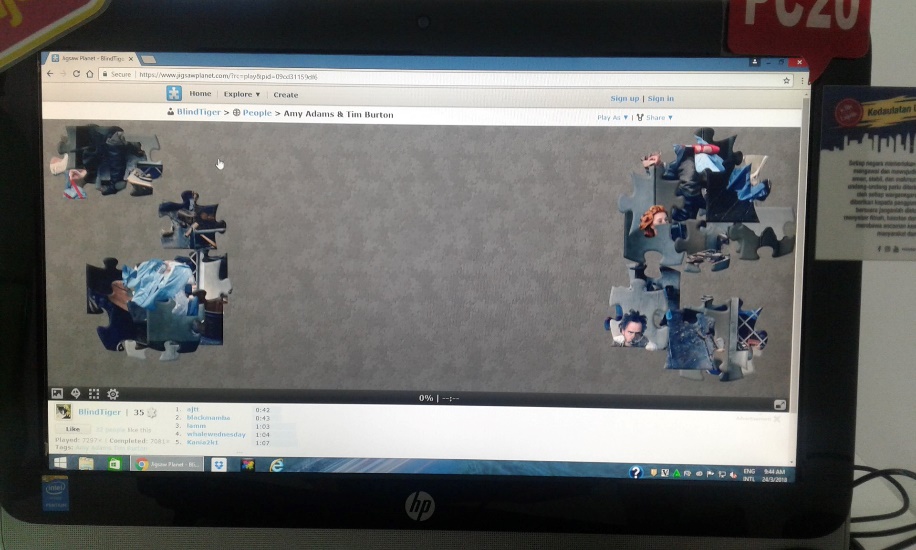This screenshot has width=916, height=550.
Task: Open the Play As dropdown
Action: coord(613,118)
